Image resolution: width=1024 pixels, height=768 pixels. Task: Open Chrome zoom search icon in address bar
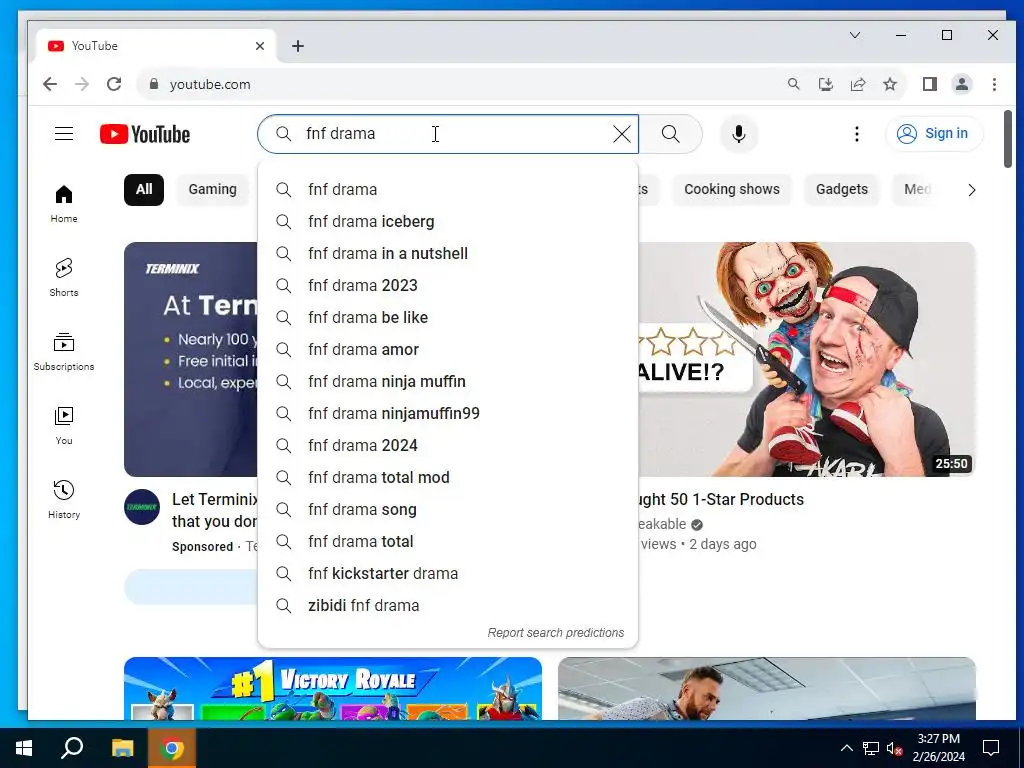coord(793,84)
